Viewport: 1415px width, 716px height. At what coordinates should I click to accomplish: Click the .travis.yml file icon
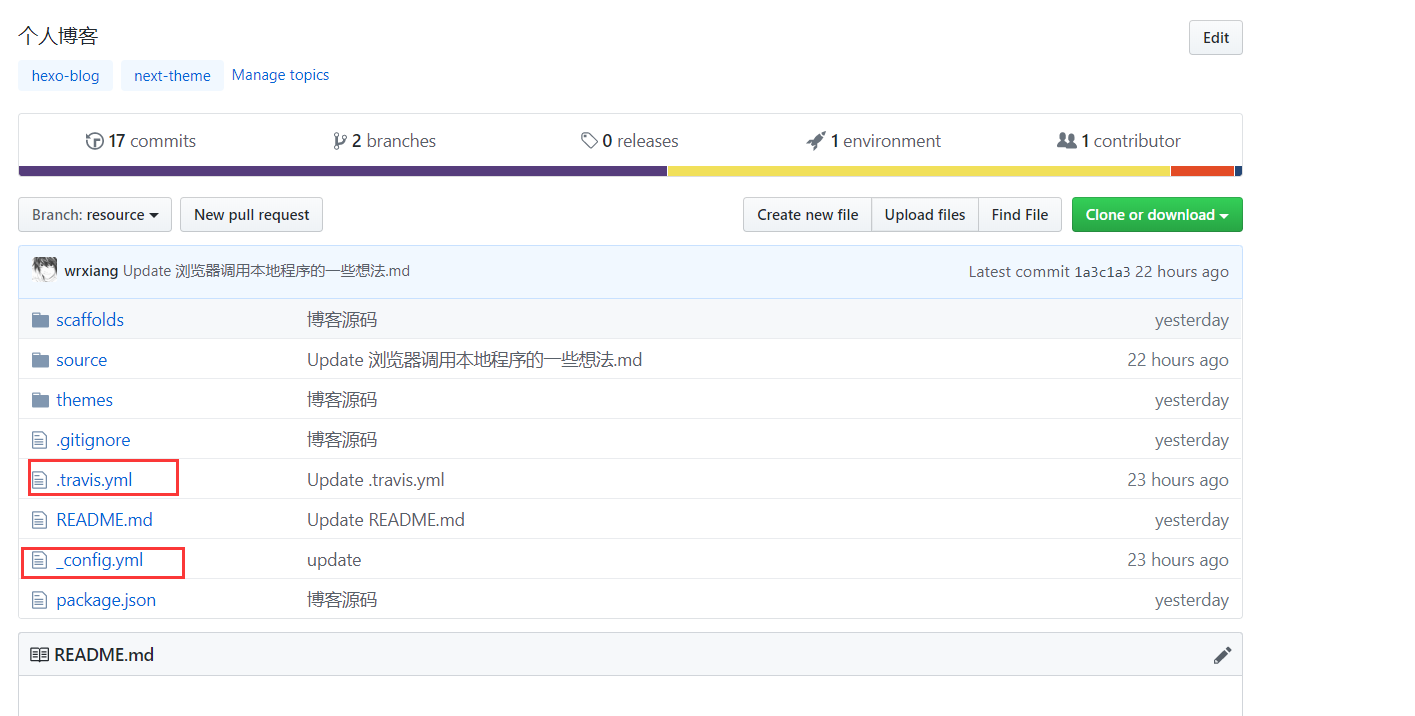point(40,480)
